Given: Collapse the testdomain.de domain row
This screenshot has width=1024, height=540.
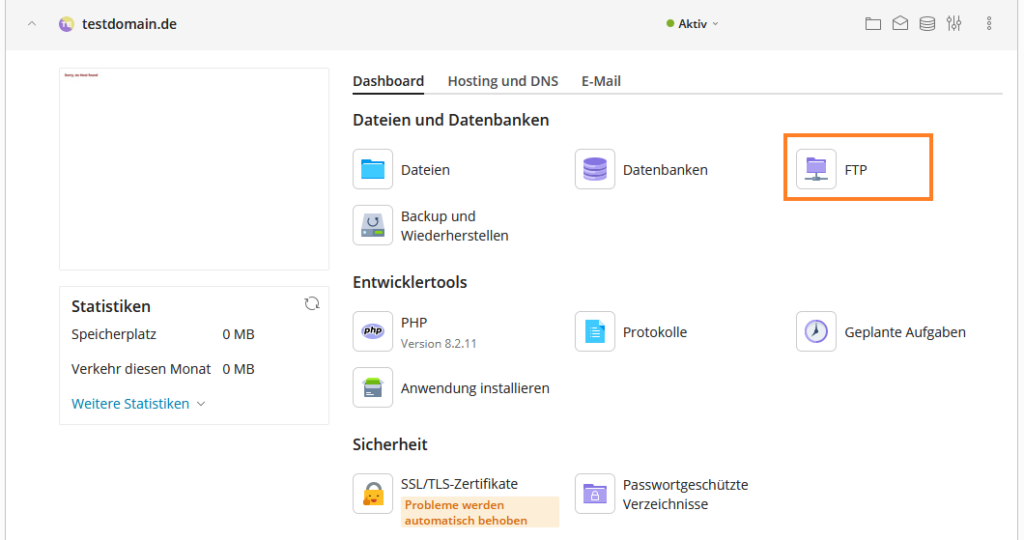Looking at the screenshot, I should click(32, 23).
